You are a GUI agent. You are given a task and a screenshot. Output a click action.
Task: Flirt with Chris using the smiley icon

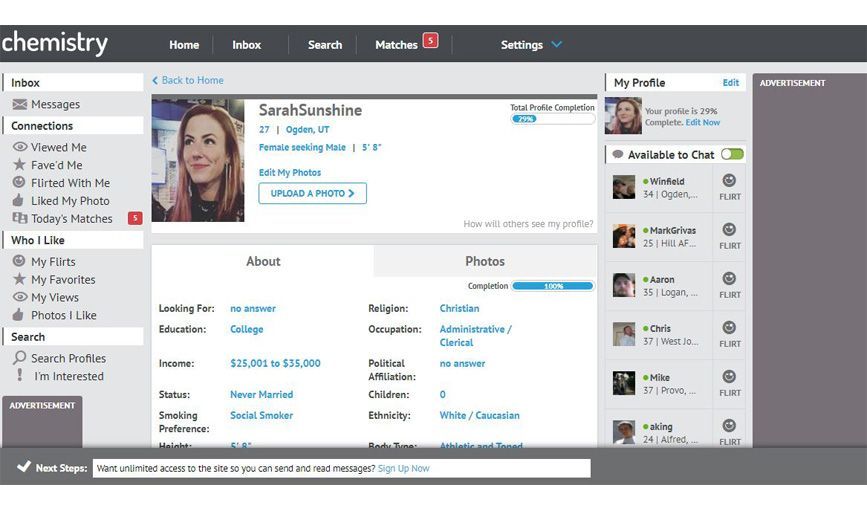[x=729, y=327]
